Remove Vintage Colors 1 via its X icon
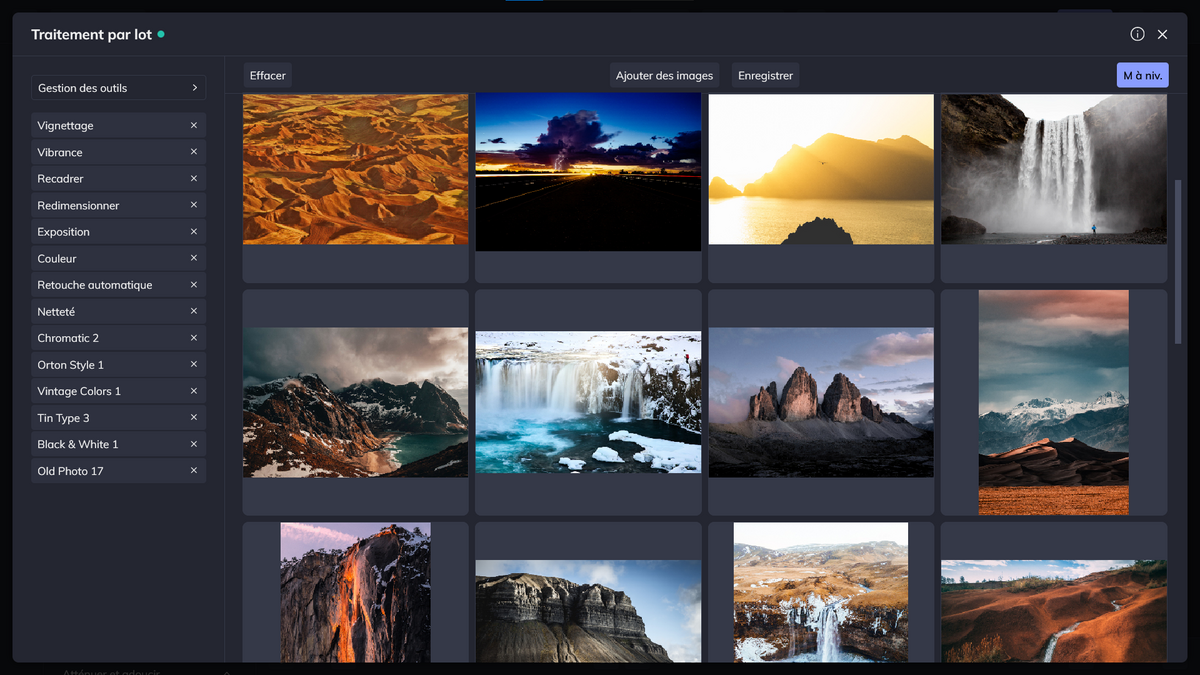This screenshot has width=1200, height=675. (x=194, y=391)
